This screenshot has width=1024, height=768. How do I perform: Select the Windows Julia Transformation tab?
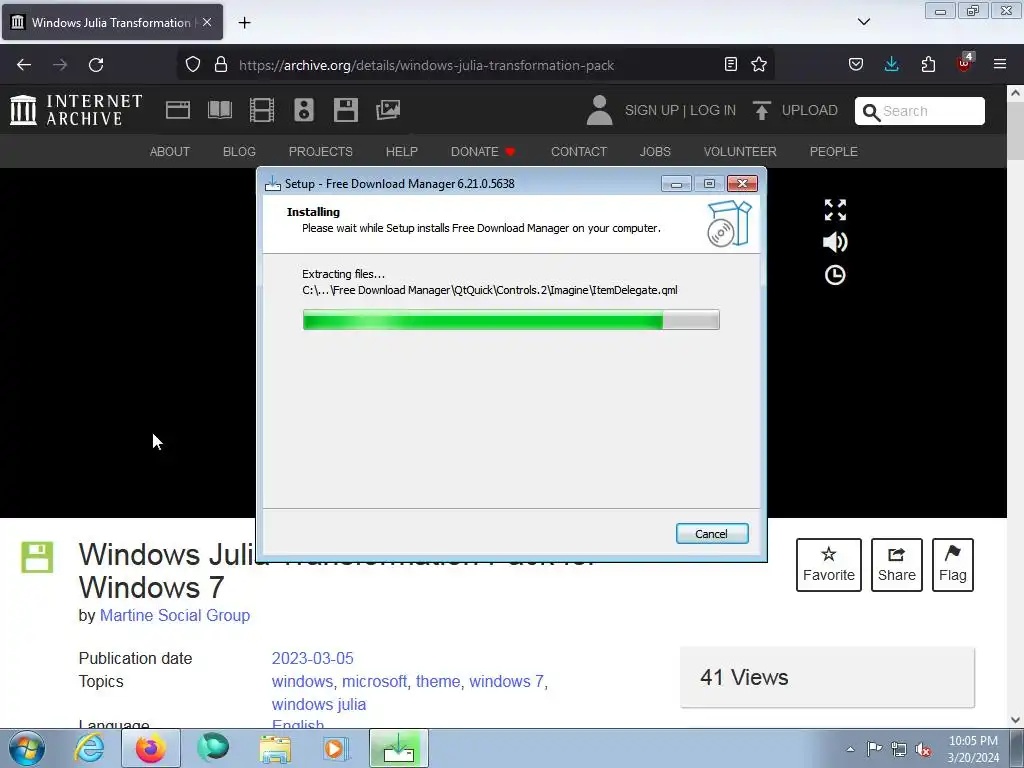point(112,22)
